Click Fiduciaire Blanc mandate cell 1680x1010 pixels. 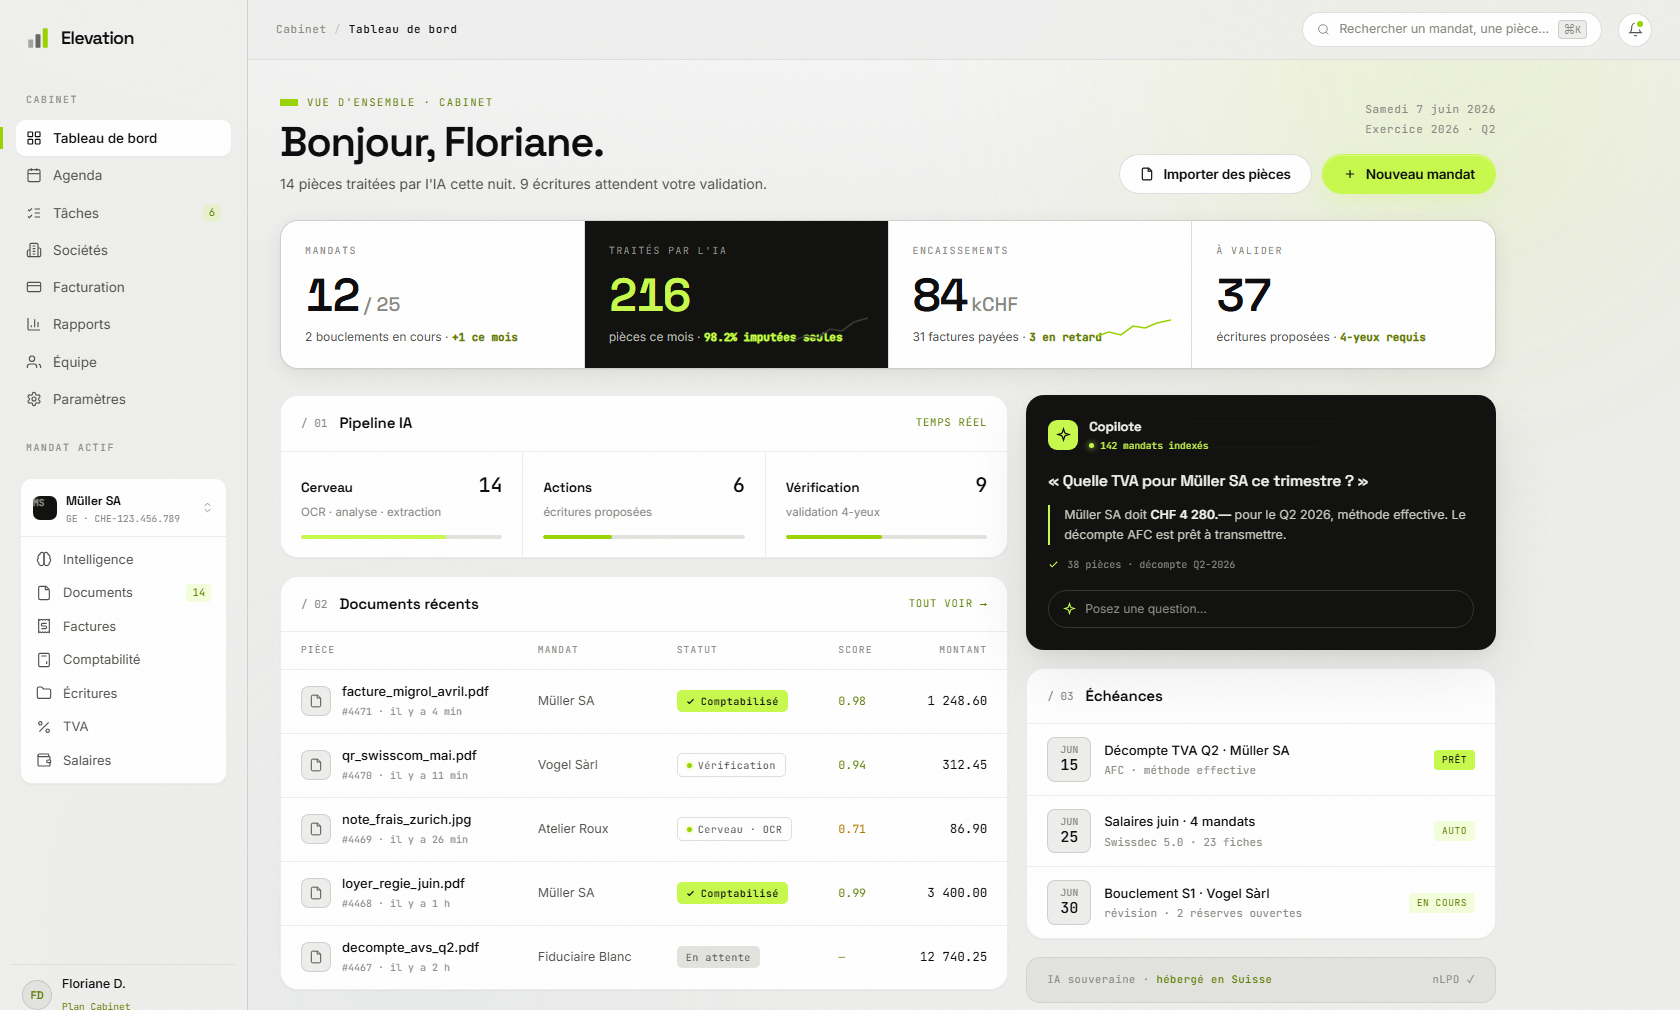coord(585,957)
